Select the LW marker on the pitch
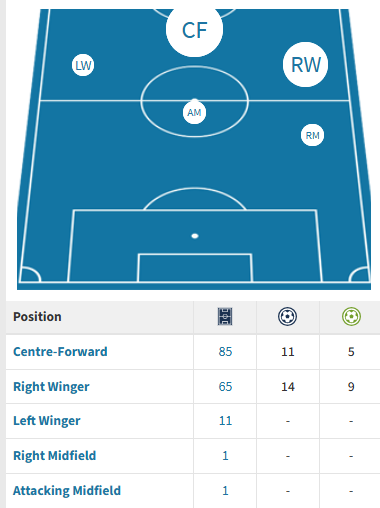The width and height of the screenshot is (380, 508). click(x=83, y=65)
